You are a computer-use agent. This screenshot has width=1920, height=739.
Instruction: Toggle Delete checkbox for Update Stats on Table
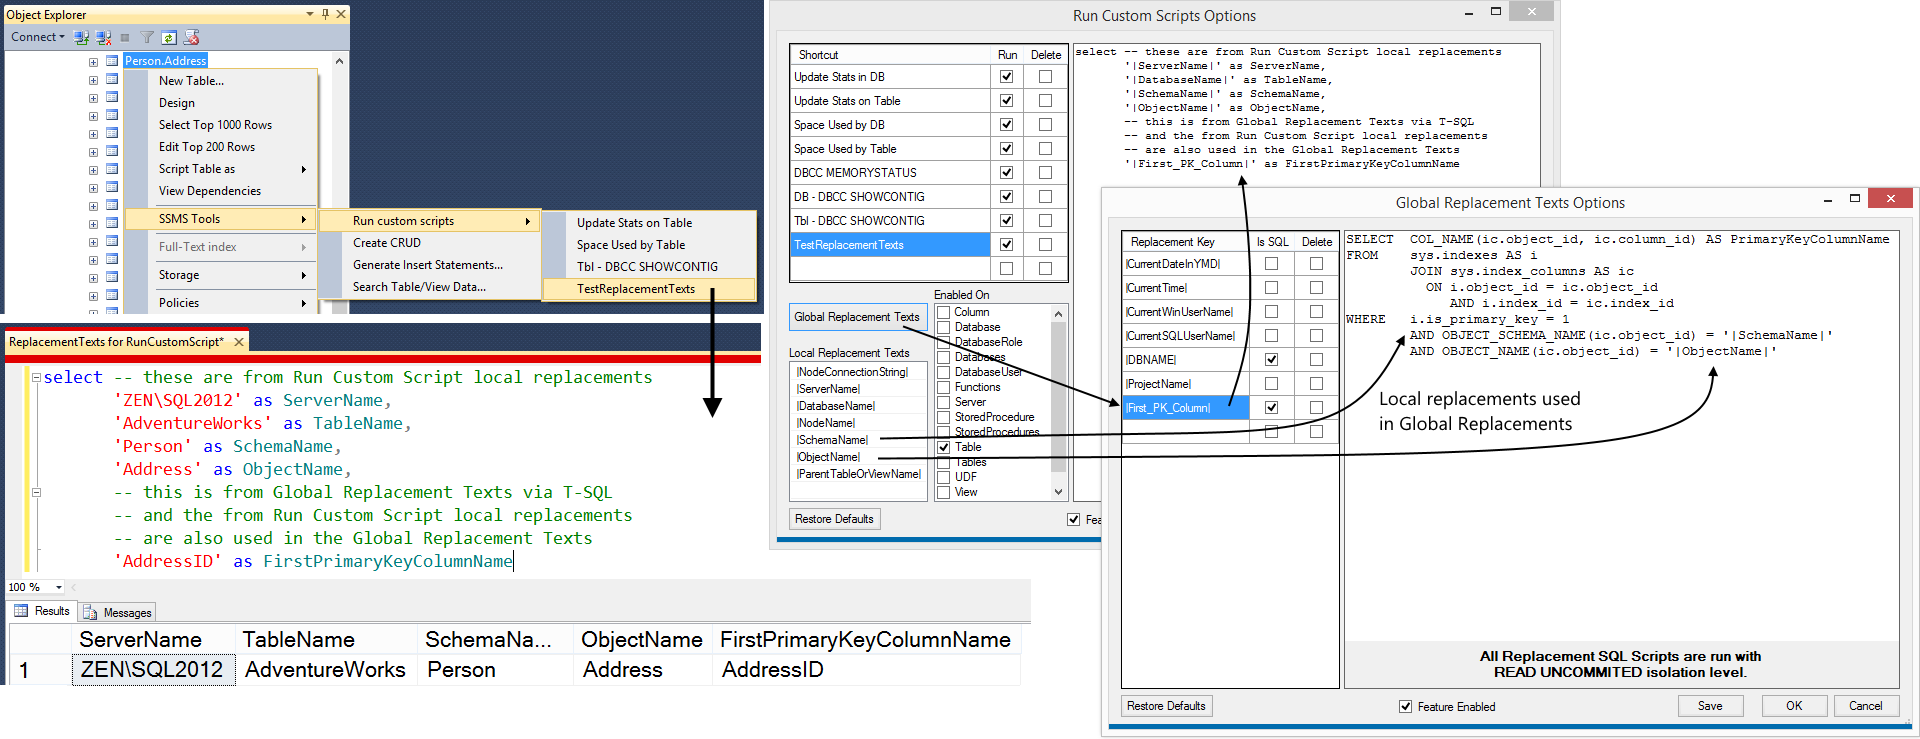[1045, 101]
